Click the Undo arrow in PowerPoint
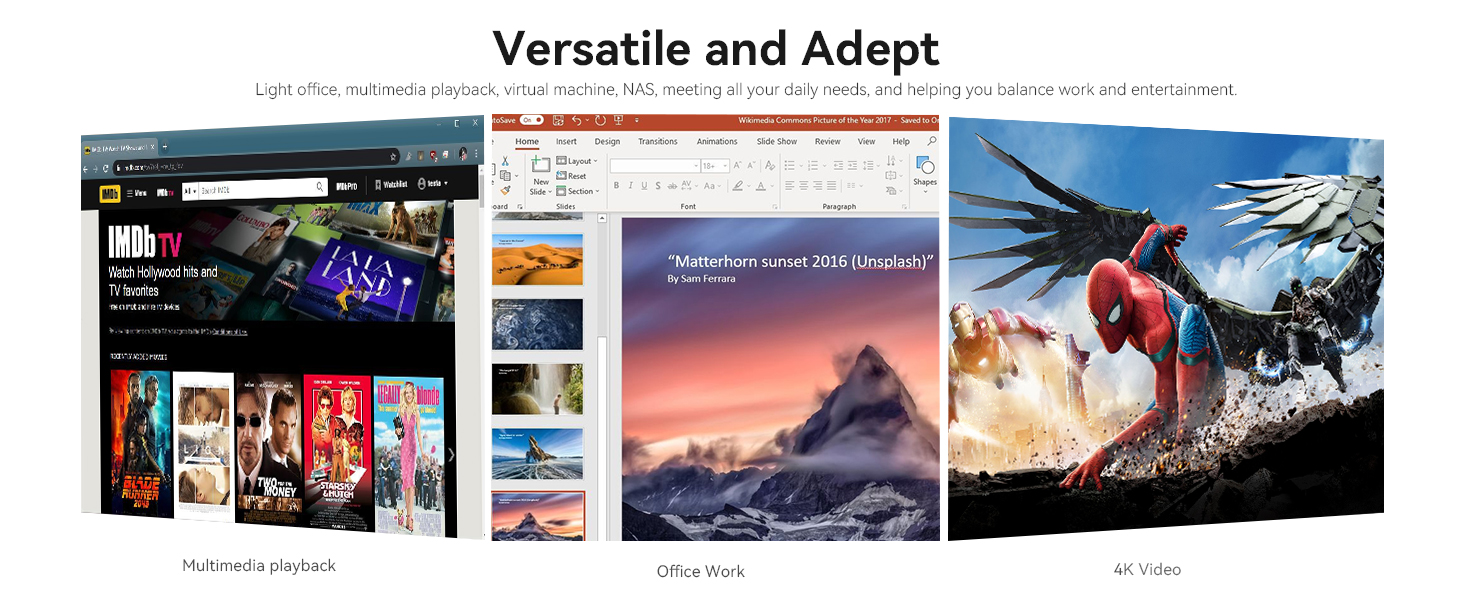 point(577,121)
